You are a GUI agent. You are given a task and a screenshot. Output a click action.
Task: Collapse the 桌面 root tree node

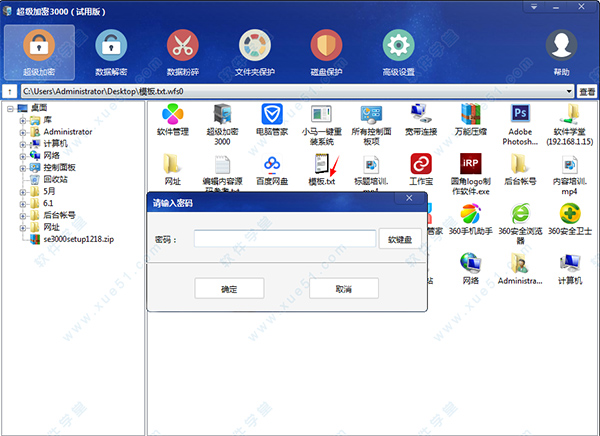[x=10, y=108]
